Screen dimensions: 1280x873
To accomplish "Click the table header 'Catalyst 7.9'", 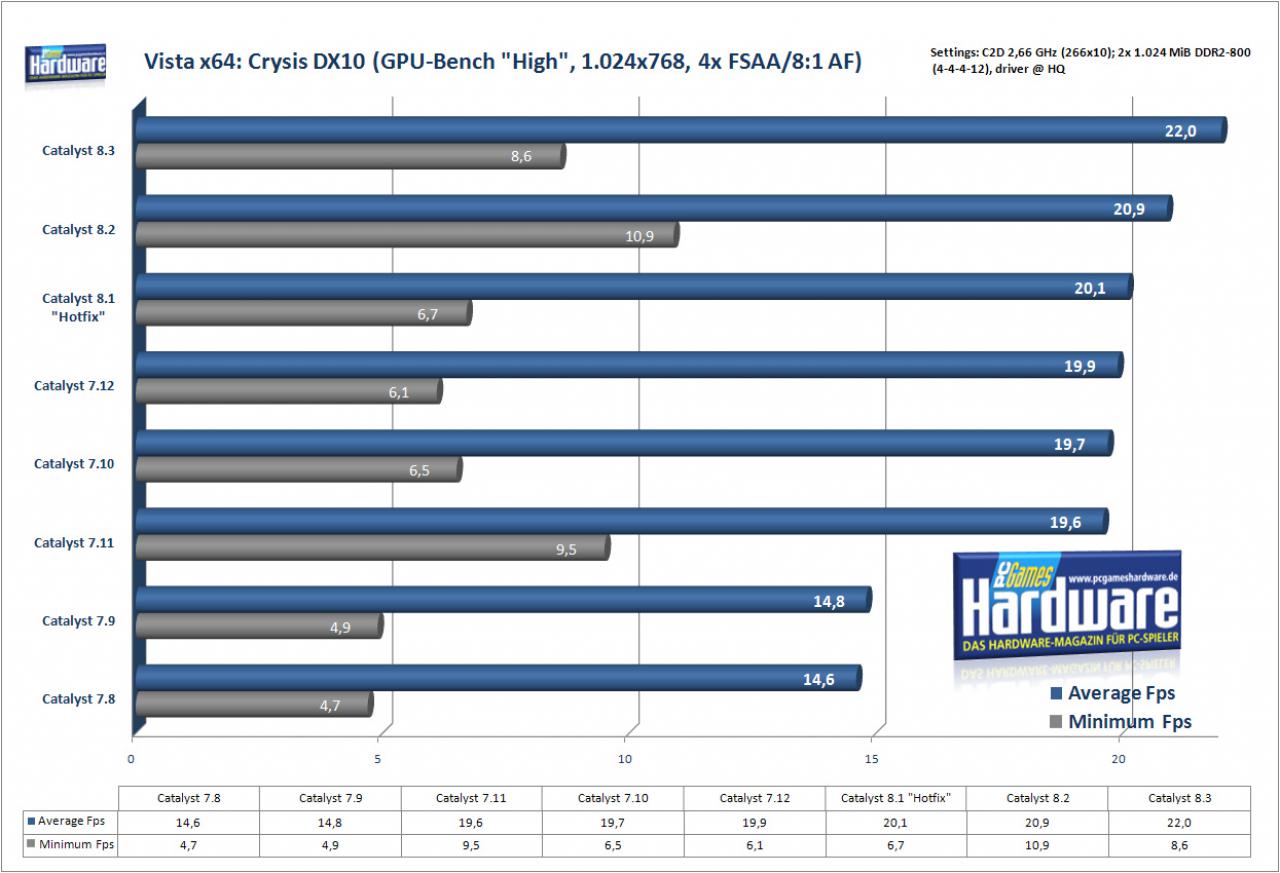I will [x=331, y=798].
